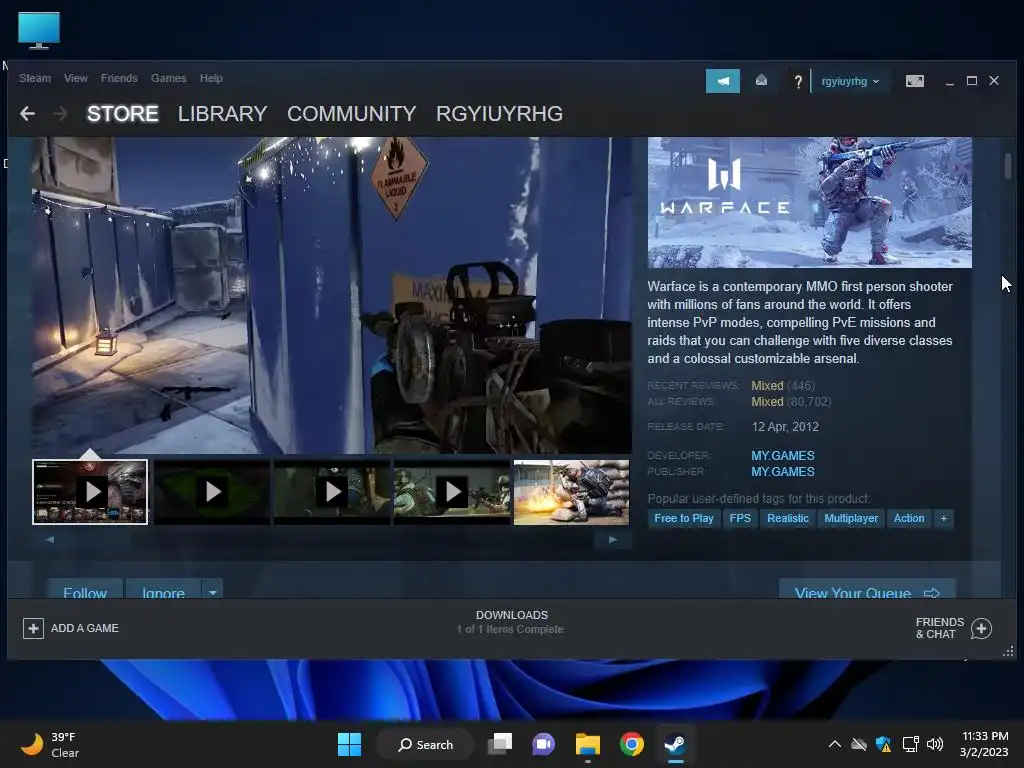Click the thumbnail strip right scroll arrow
The width and height of the screenshot is (1024, 768).
coord(612,539)
